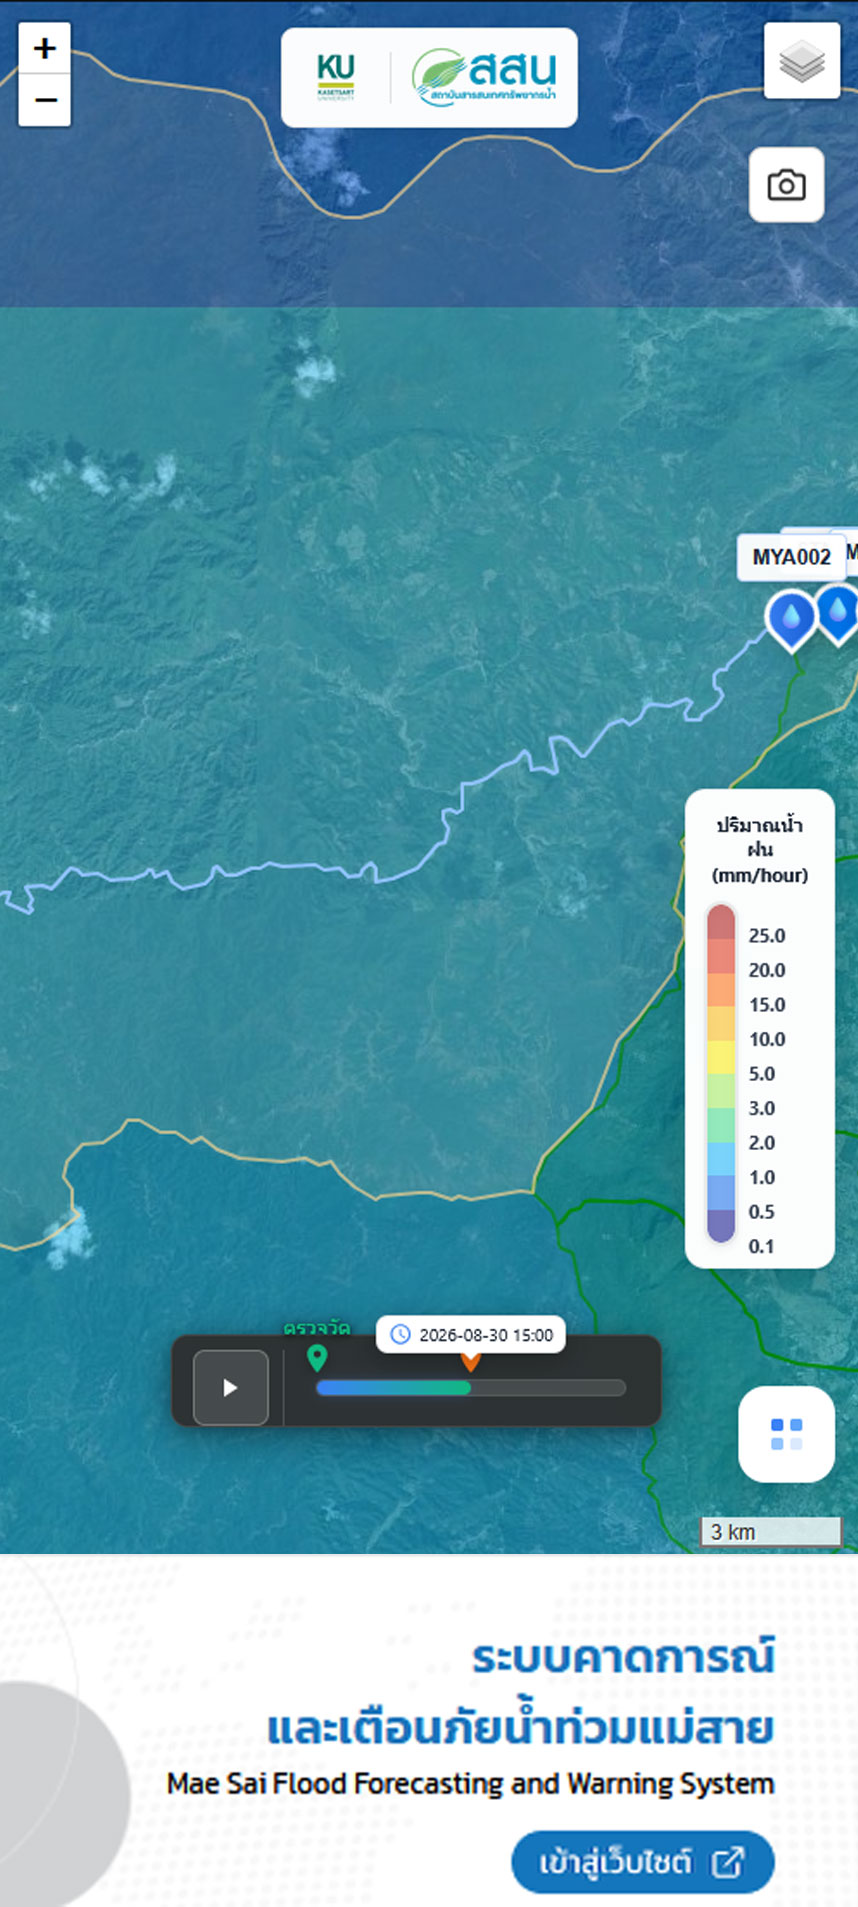Zoom out of the map
Screen dimensions: 858x1907
tap(45, 100)
